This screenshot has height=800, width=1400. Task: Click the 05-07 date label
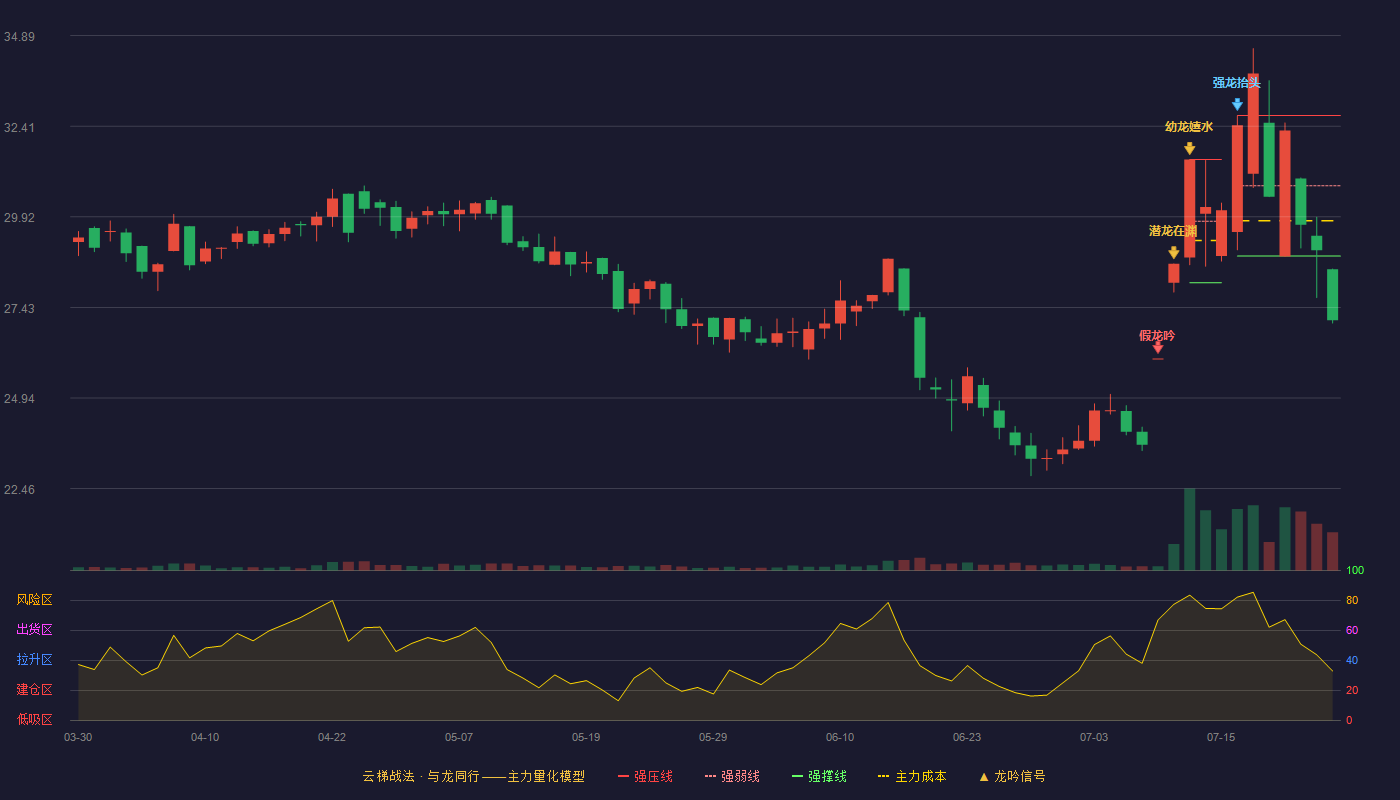point(459,737)
